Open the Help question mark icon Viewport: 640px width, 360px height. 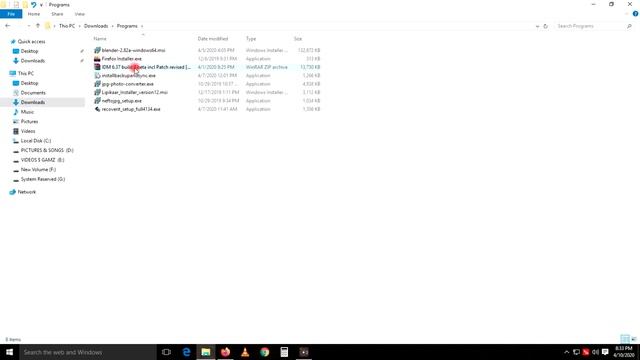[635, 14]
